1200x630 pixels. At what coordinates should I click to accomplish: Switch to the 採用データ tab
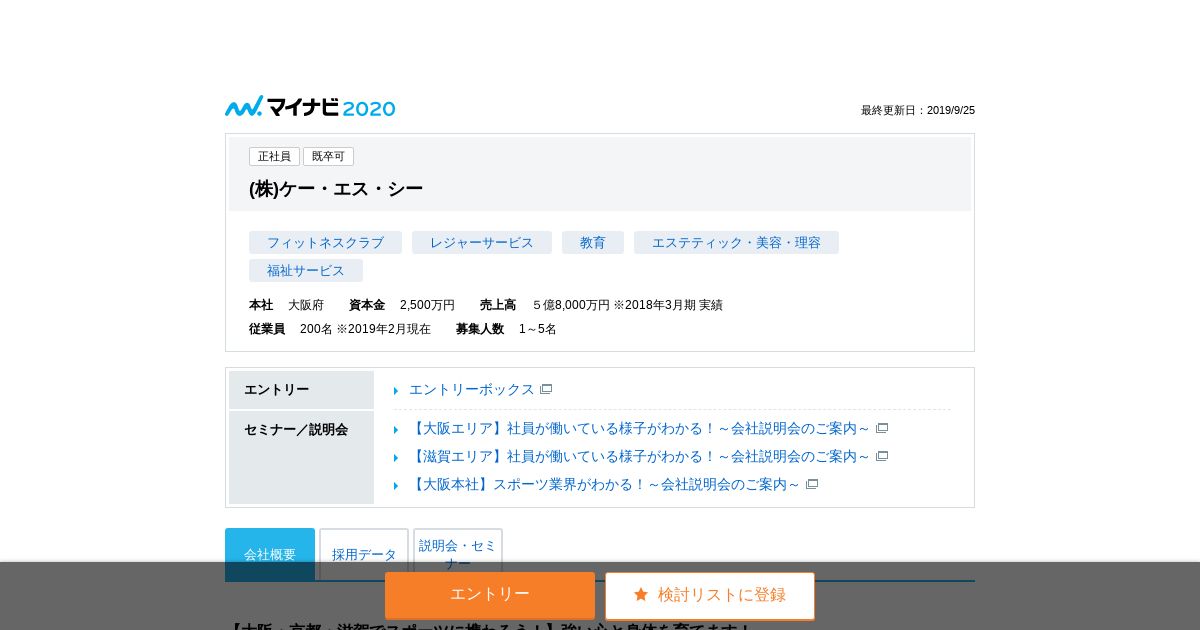tap(364, 554)
